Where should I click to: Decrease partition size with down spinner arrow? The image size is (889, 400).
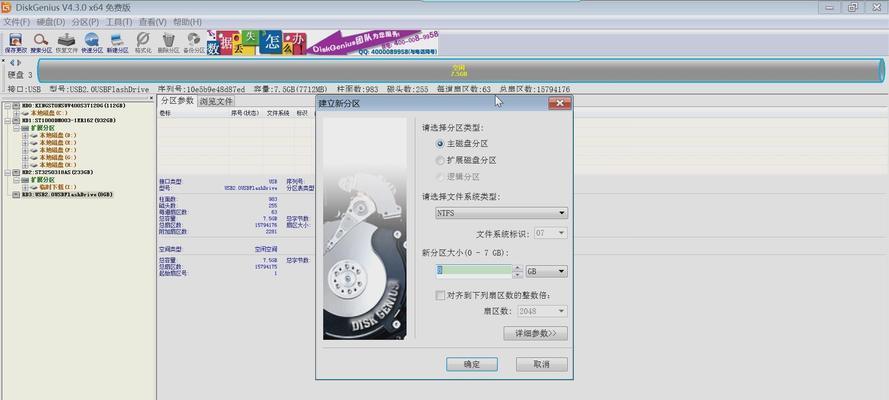point(517,275)
